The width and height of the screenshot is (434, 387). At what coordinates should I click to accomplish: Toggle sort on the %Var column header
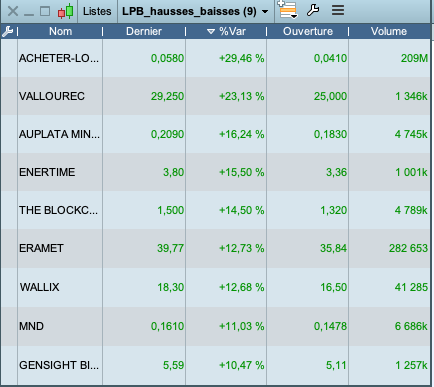[226, 31]
